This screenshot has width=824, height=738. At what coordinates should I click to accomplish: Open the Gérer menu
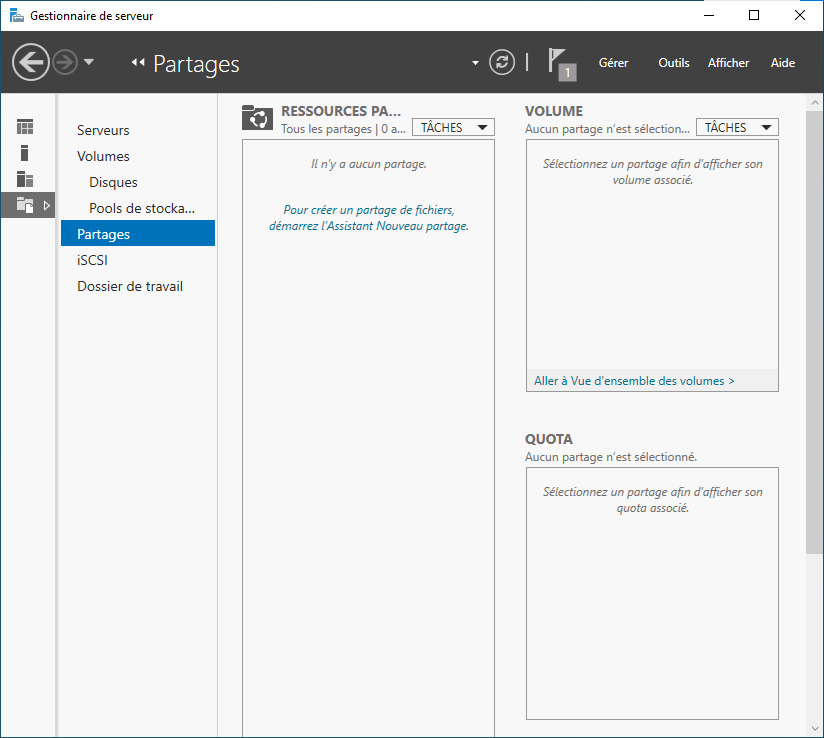[613, 63]
